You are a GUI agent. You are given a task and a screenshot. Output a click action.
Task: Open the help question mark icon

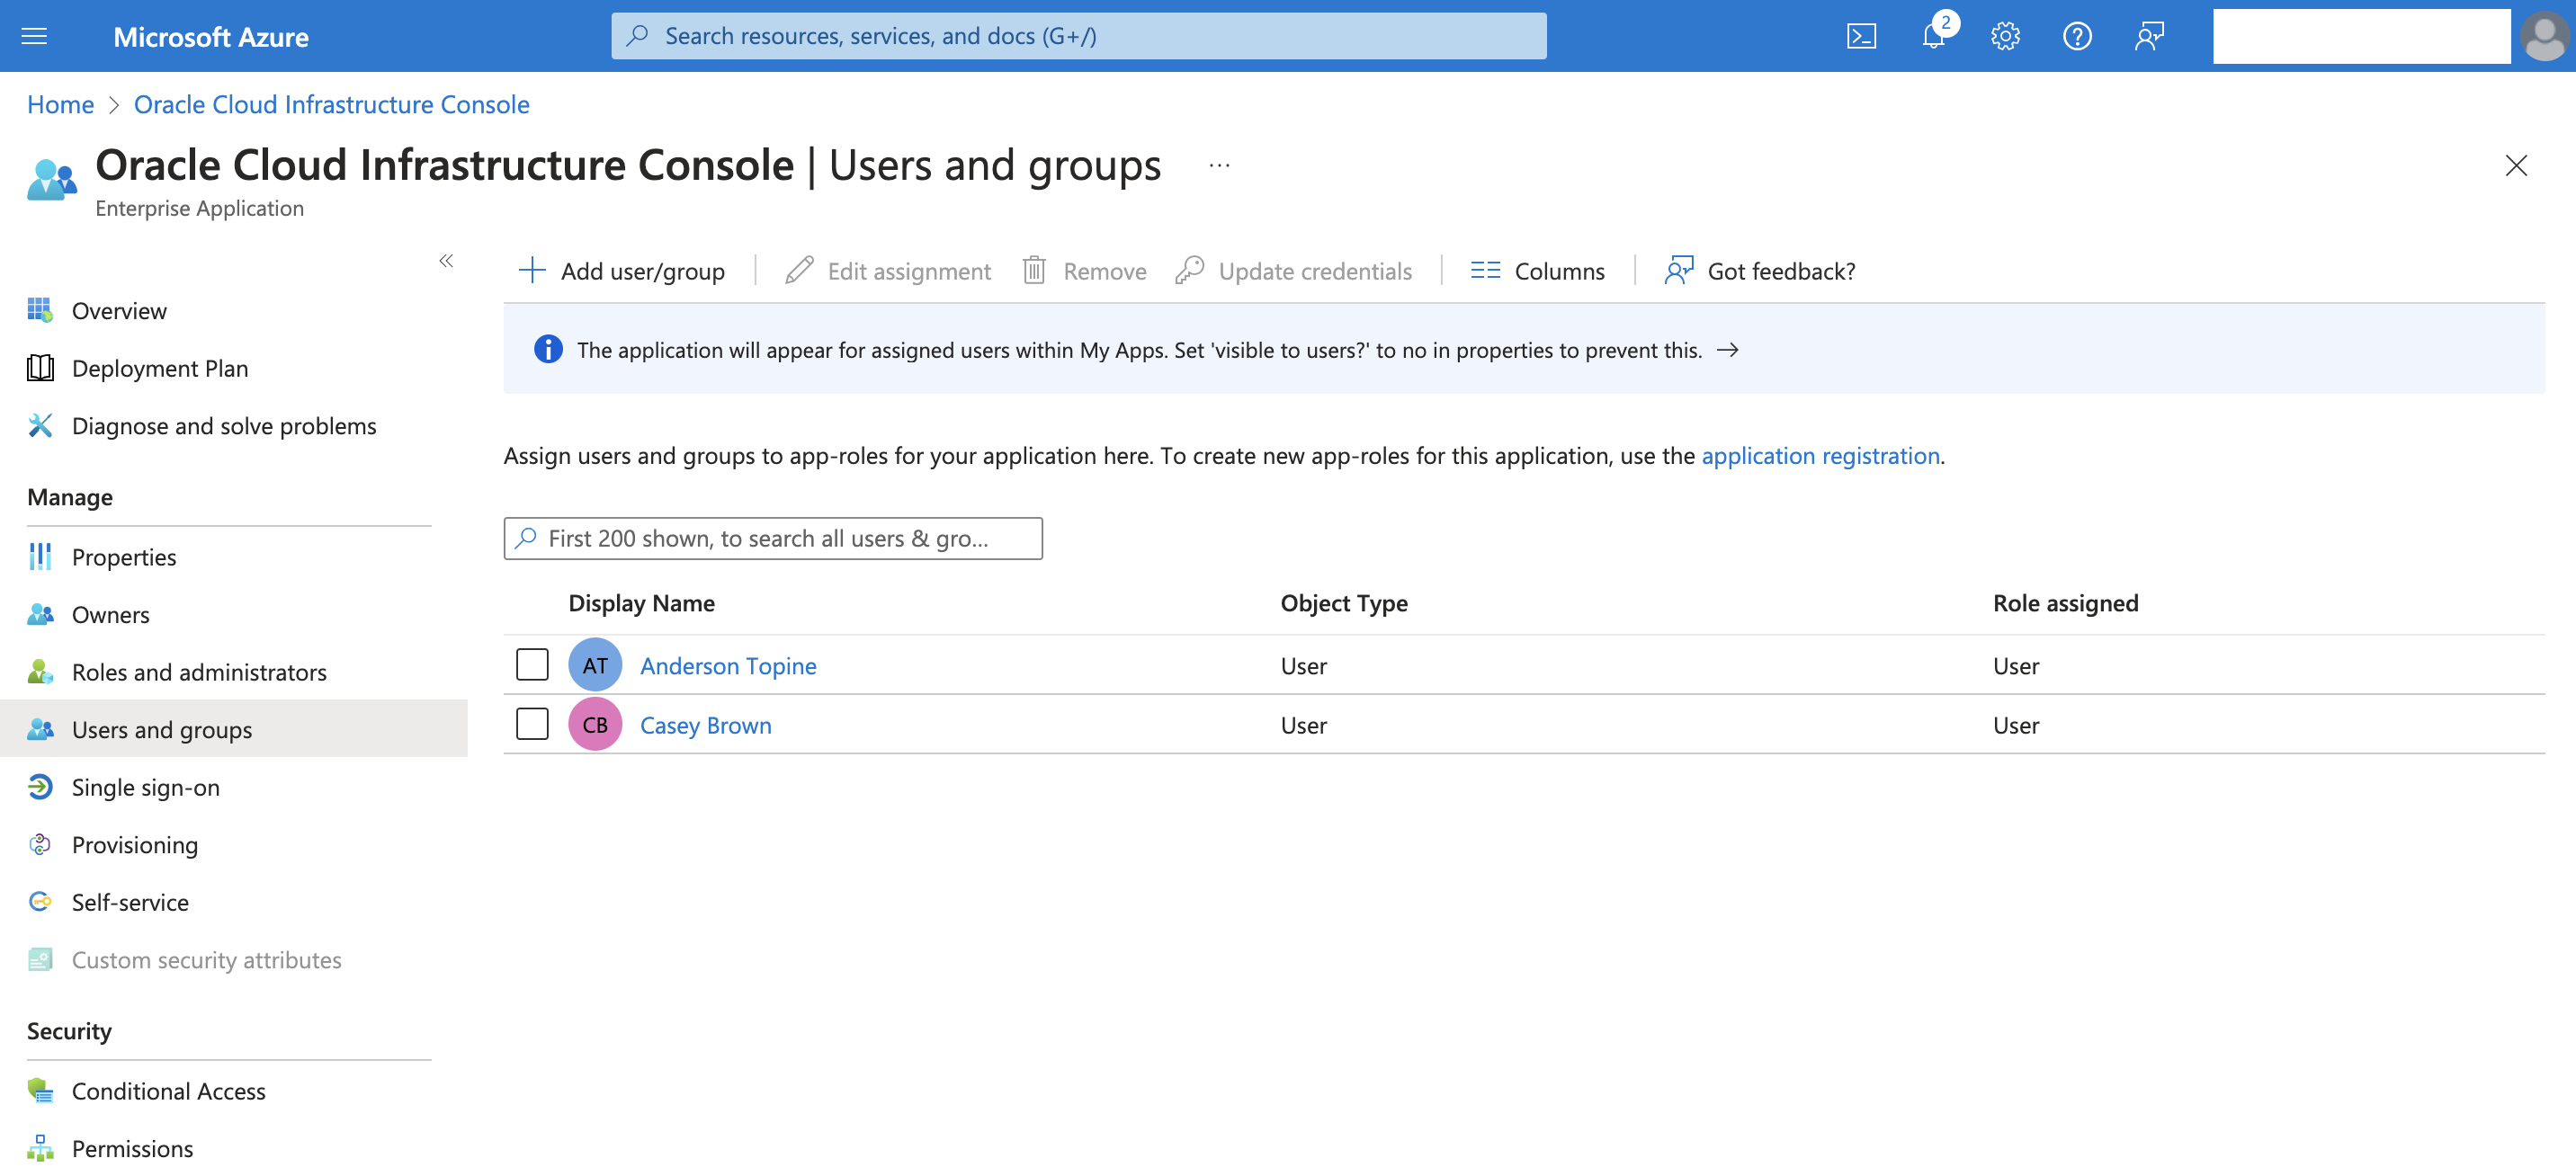coord(2076,35)
